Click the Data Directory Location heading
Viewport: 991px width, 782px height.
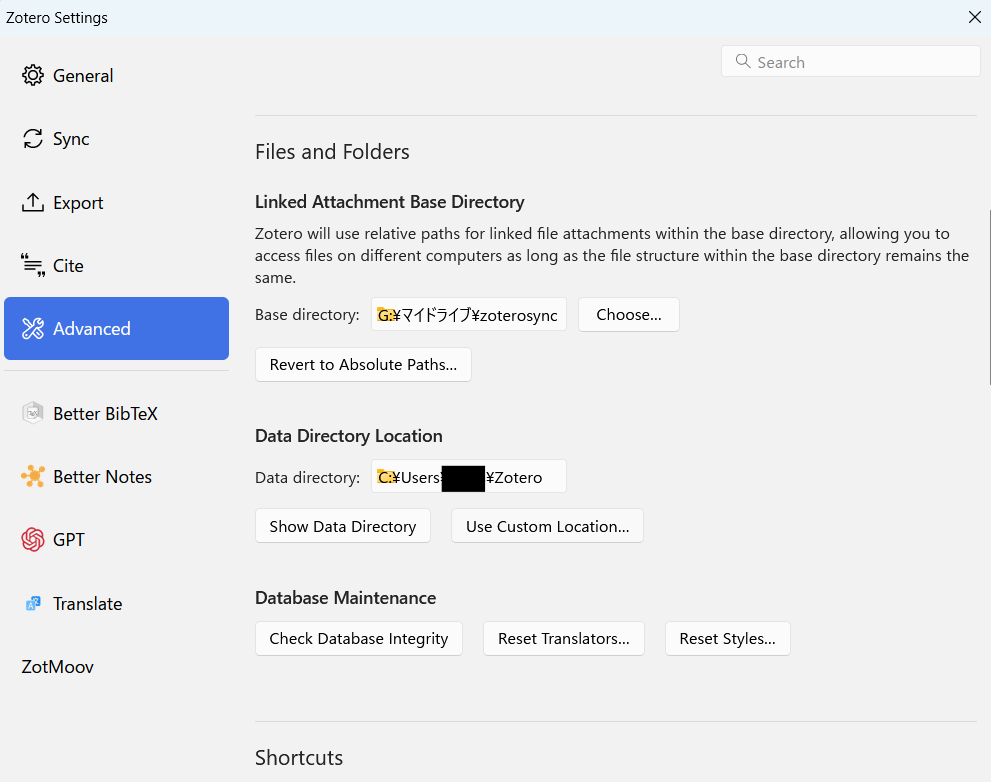pos(349,436)
